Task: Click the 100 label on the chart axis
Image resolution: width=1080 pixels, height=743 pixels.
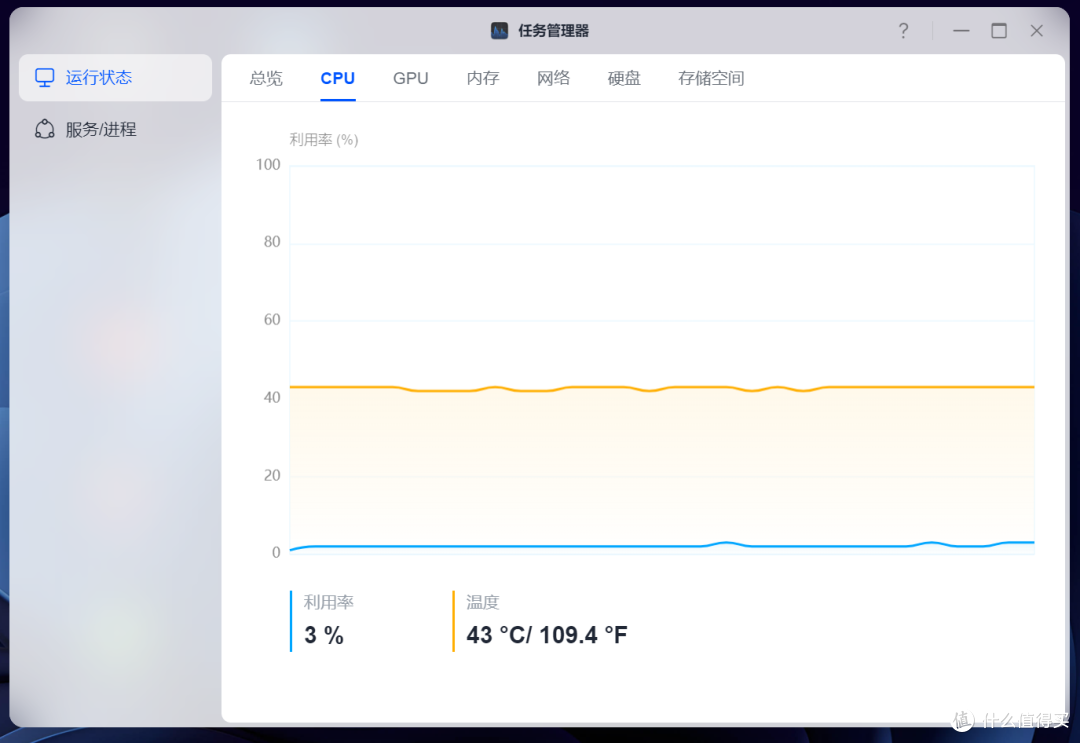Action: coord(268,165)
